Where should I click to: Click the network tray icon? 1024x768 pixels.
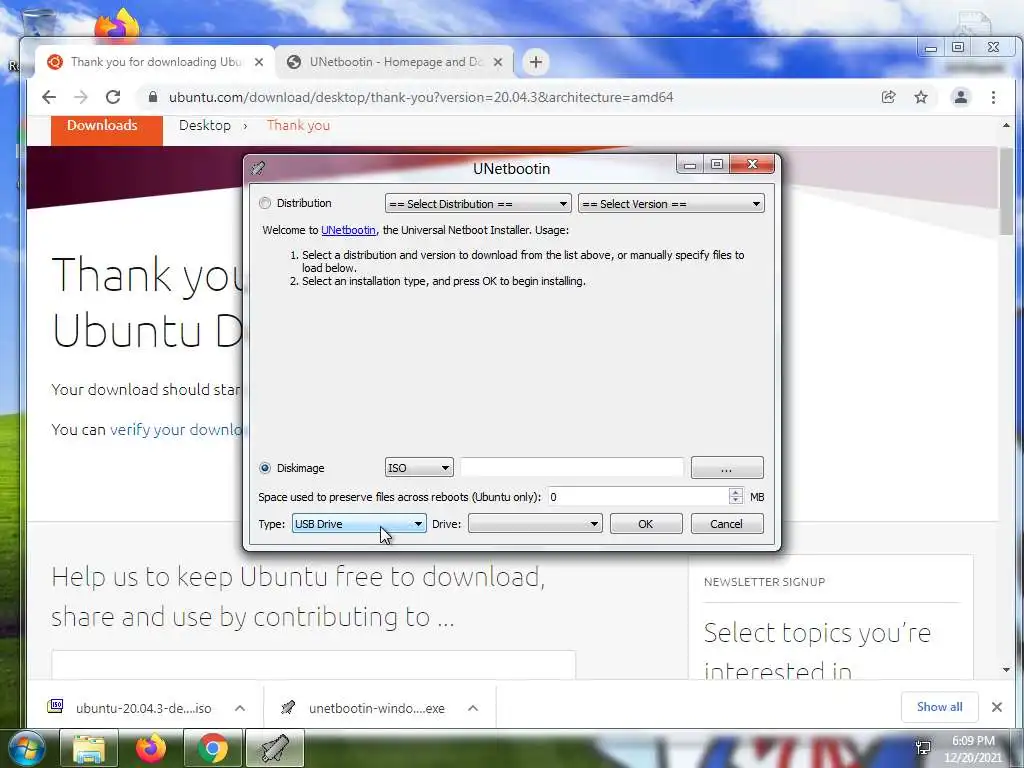point(923,748)
